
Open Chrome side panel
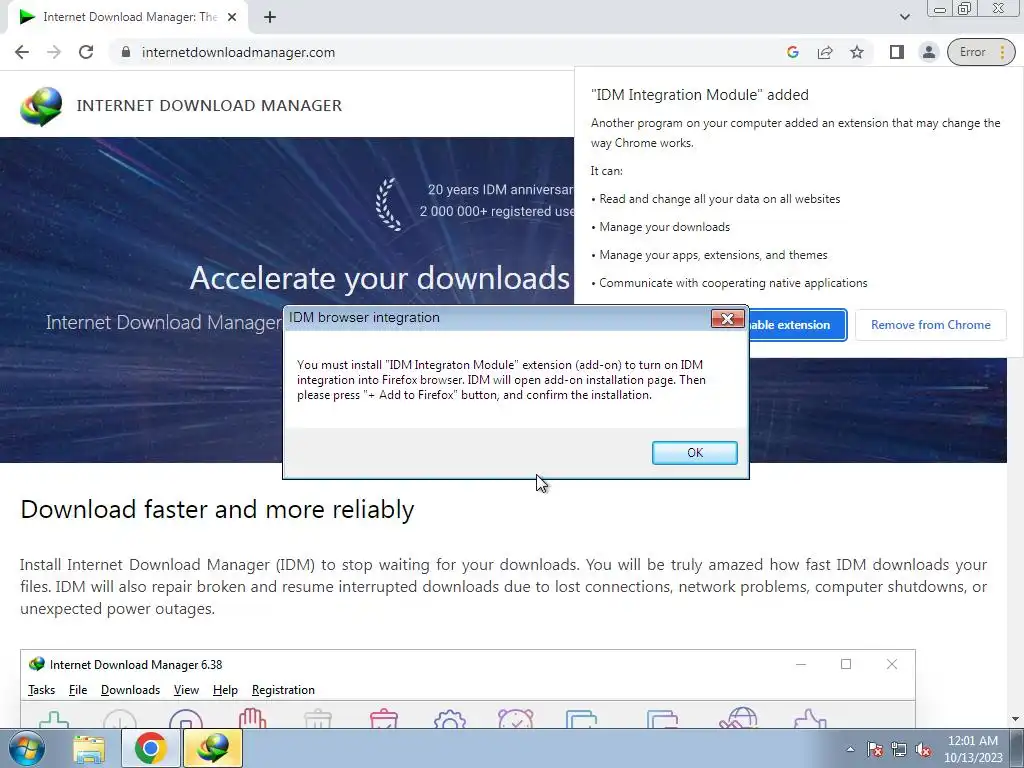click(897, 52)
